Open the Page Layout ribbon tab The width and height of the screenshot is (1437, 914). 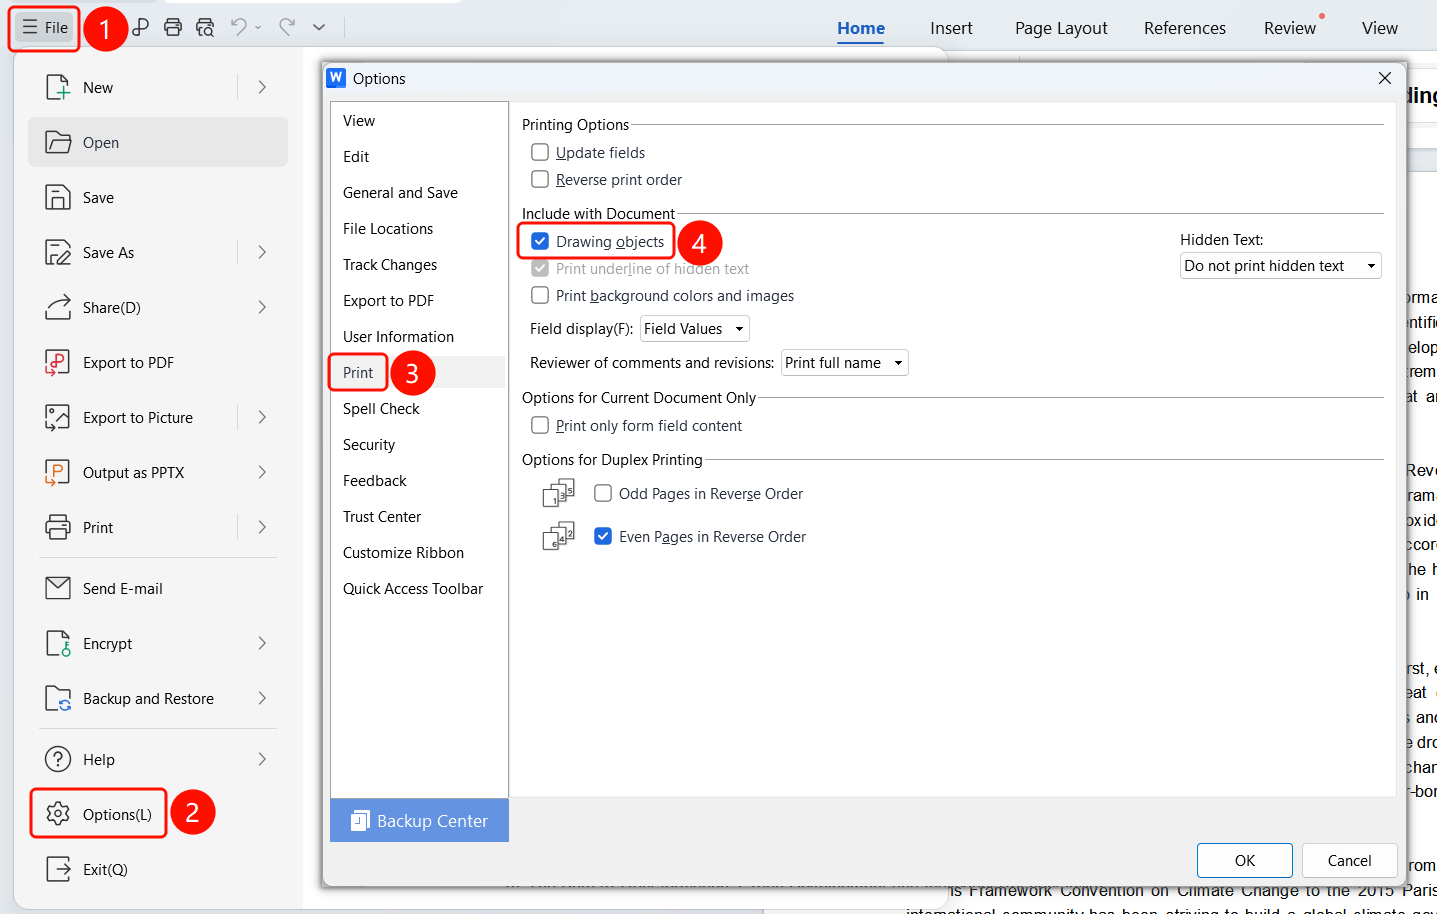point(1061,28)
